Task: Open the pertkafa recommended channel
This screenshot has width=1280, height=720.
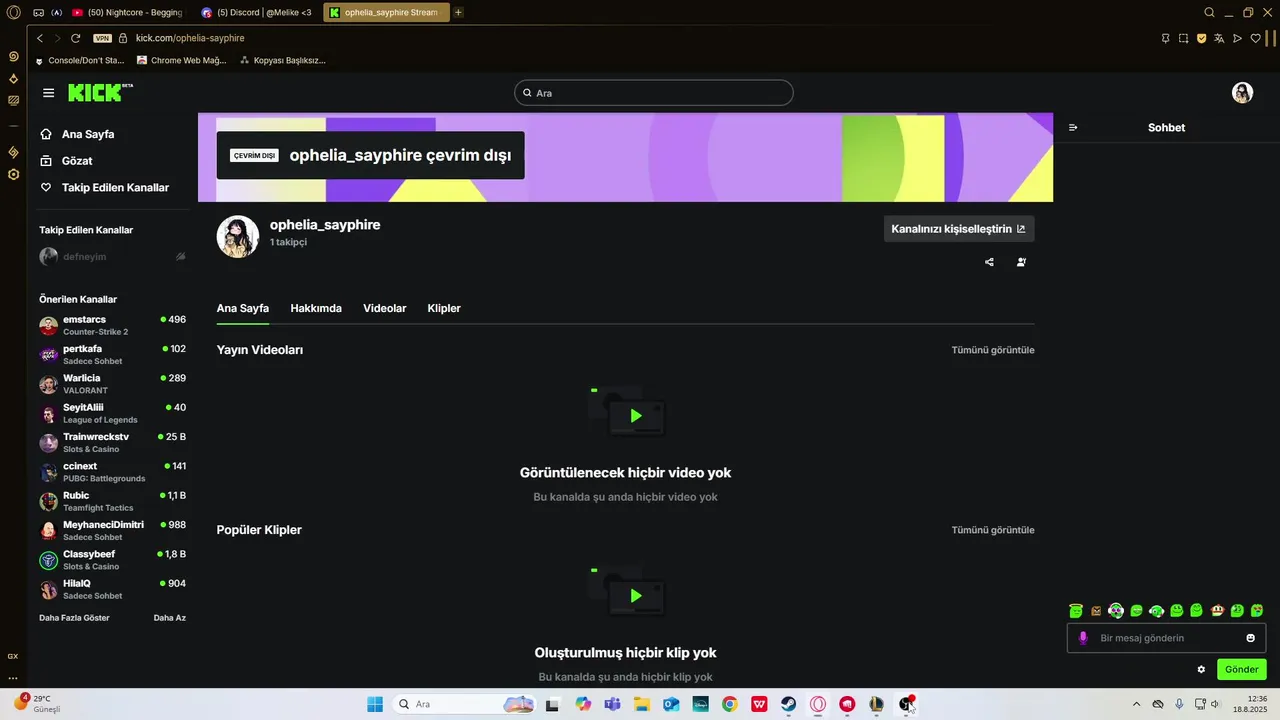Action: click(113, 355)
